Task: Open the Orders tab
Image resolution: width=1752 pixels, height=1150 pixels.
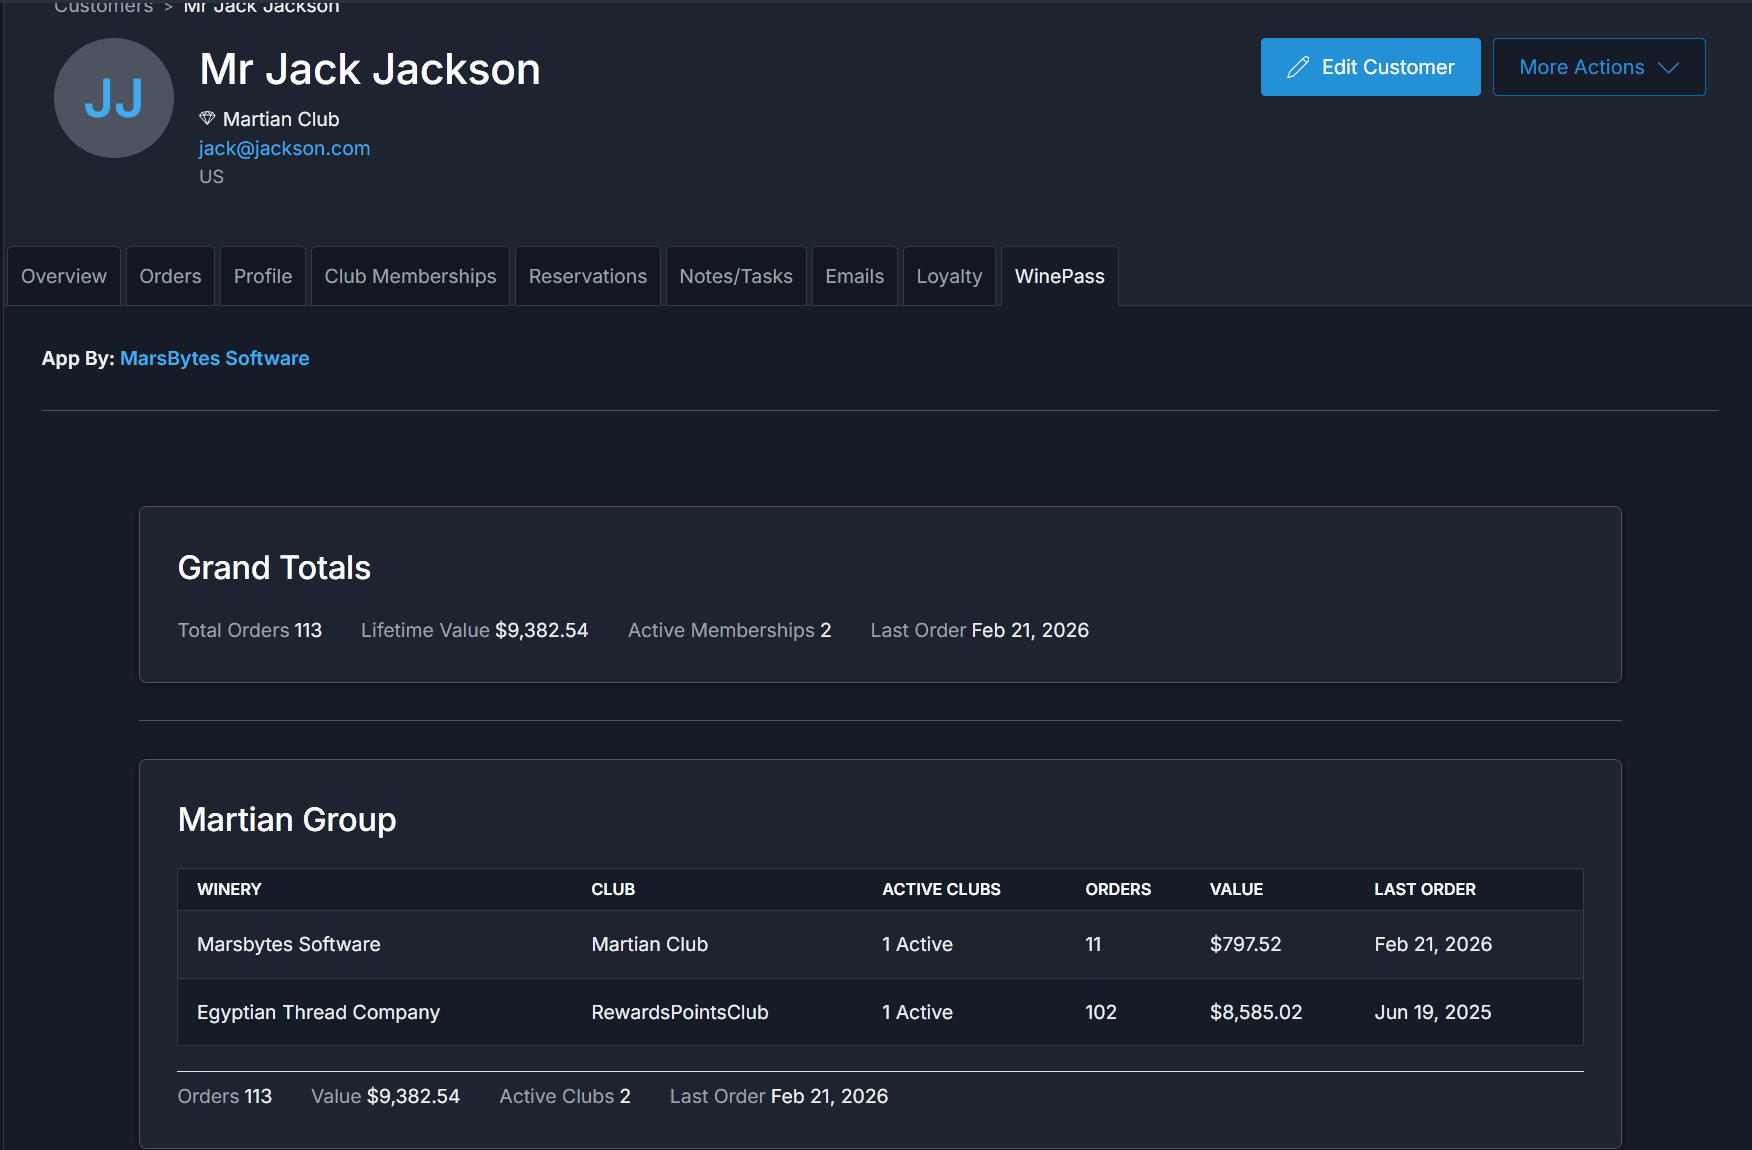Action: click(169, 276)
